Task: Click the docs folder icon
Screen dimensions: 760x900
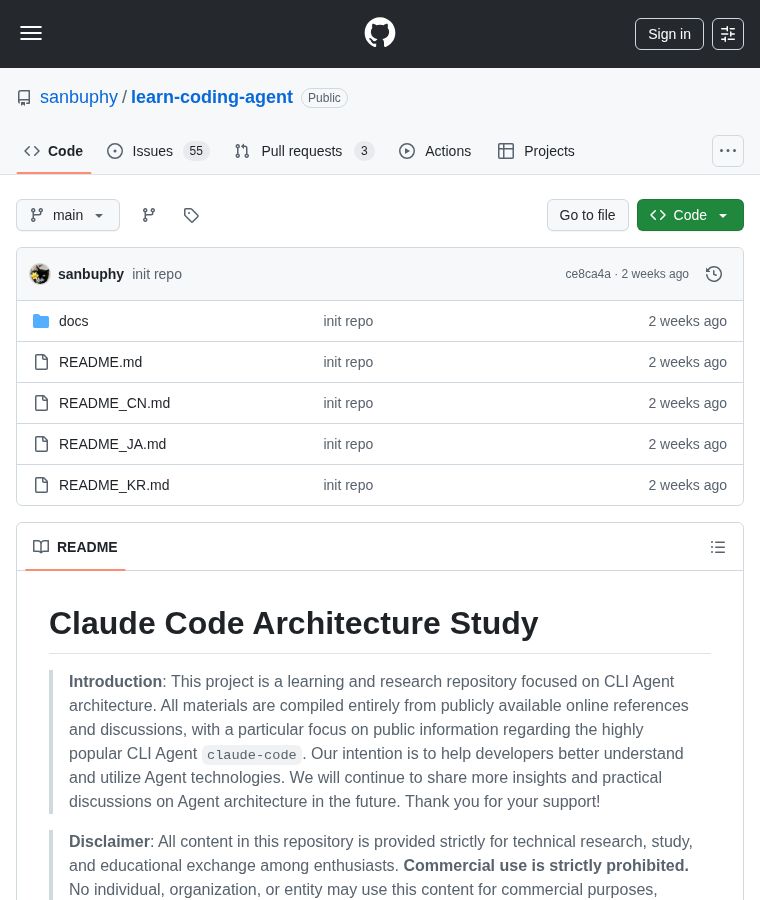Action: click(41, 321)
